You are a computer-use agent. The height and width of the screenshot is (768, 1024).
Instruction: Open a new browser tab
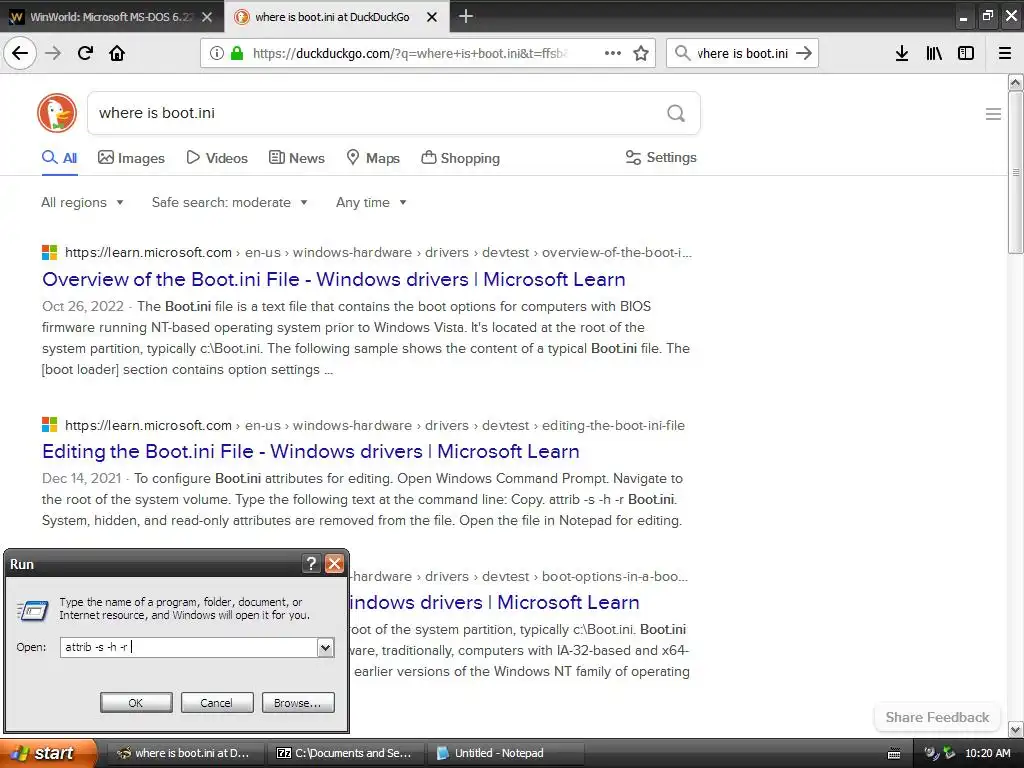[x=466, y=16]
